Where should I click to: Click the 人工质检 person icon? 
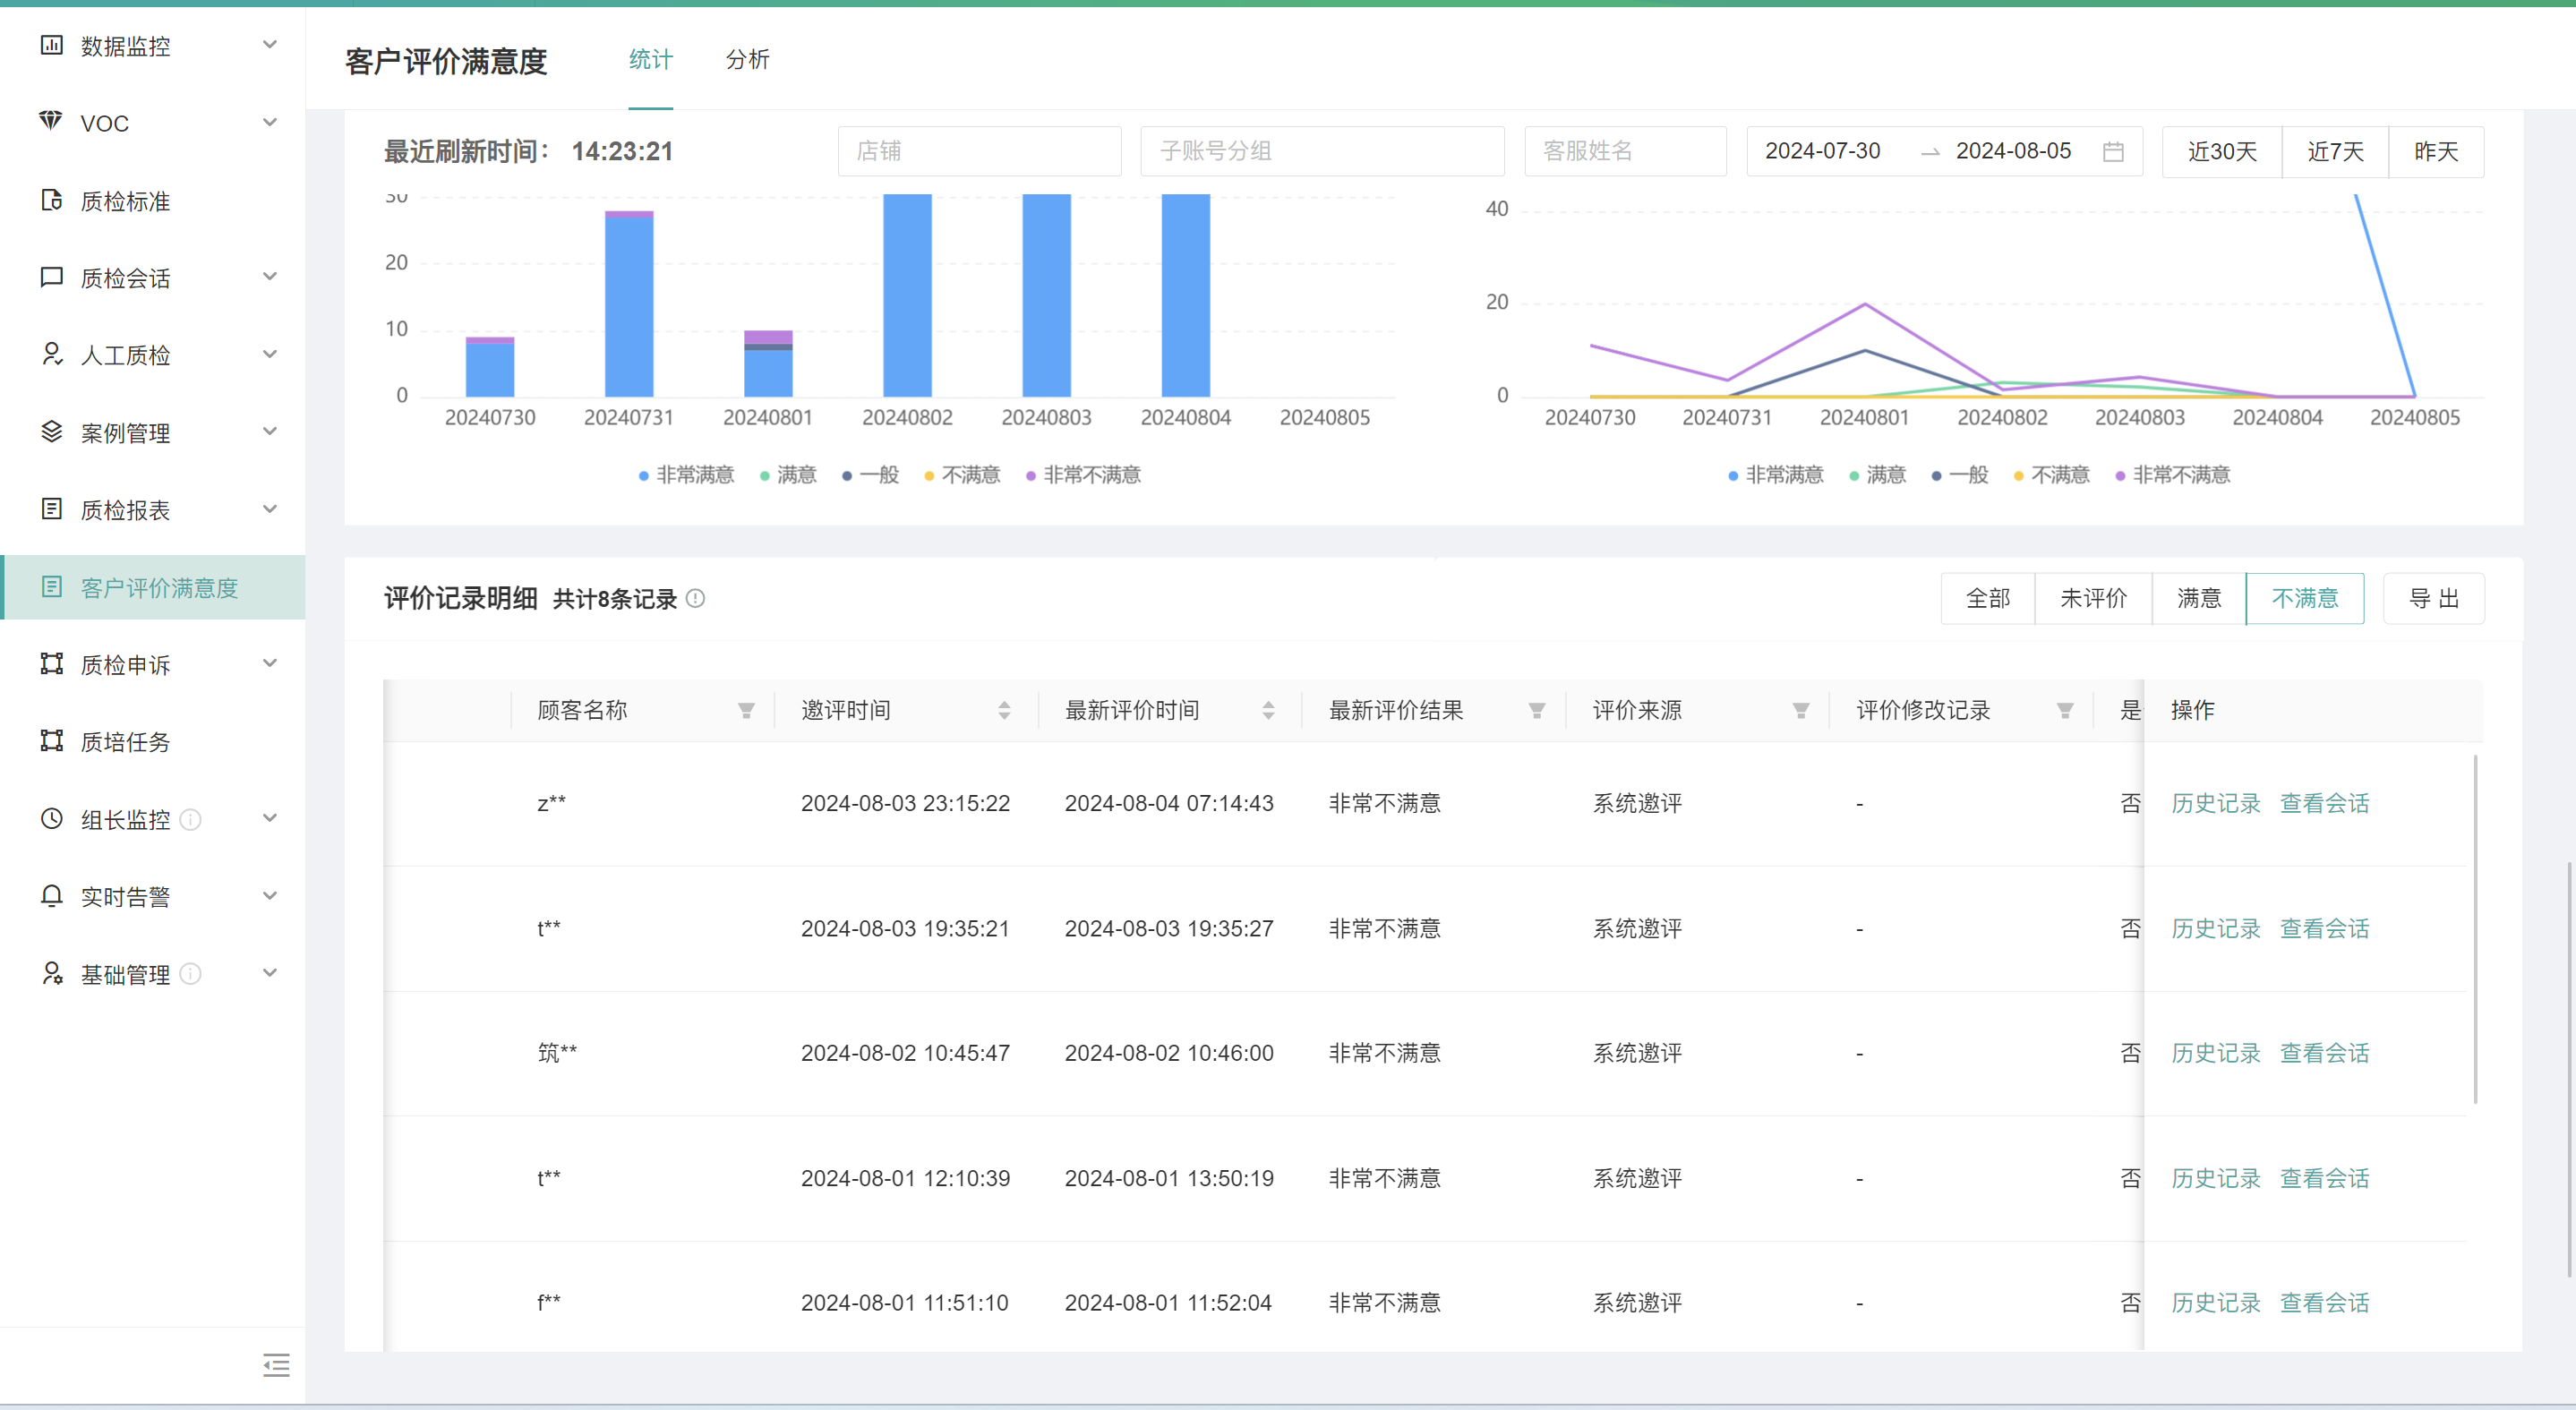[51, 354]
